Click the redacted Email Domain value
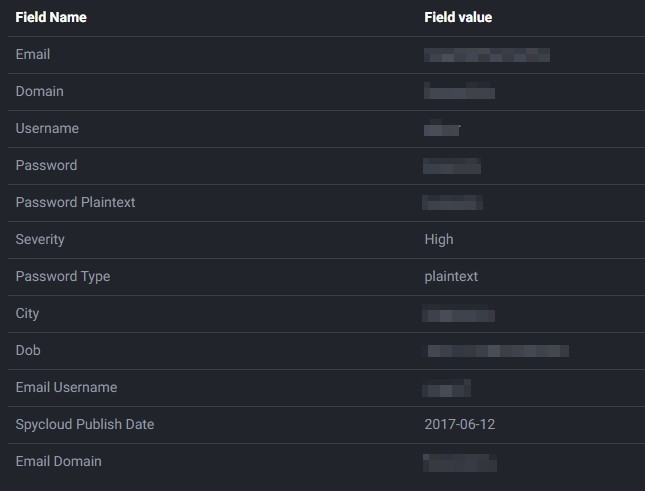 point(460,463)
